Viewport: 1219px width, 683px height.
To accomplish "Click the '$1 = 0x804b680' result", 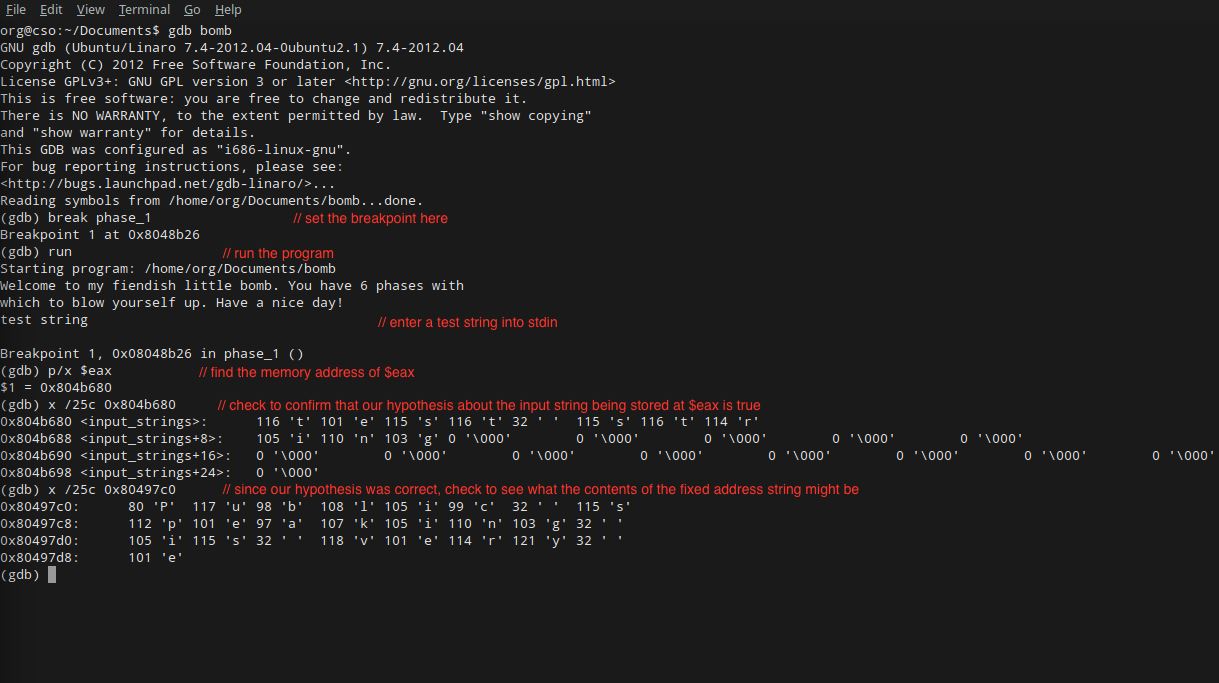I will [56, 388].
